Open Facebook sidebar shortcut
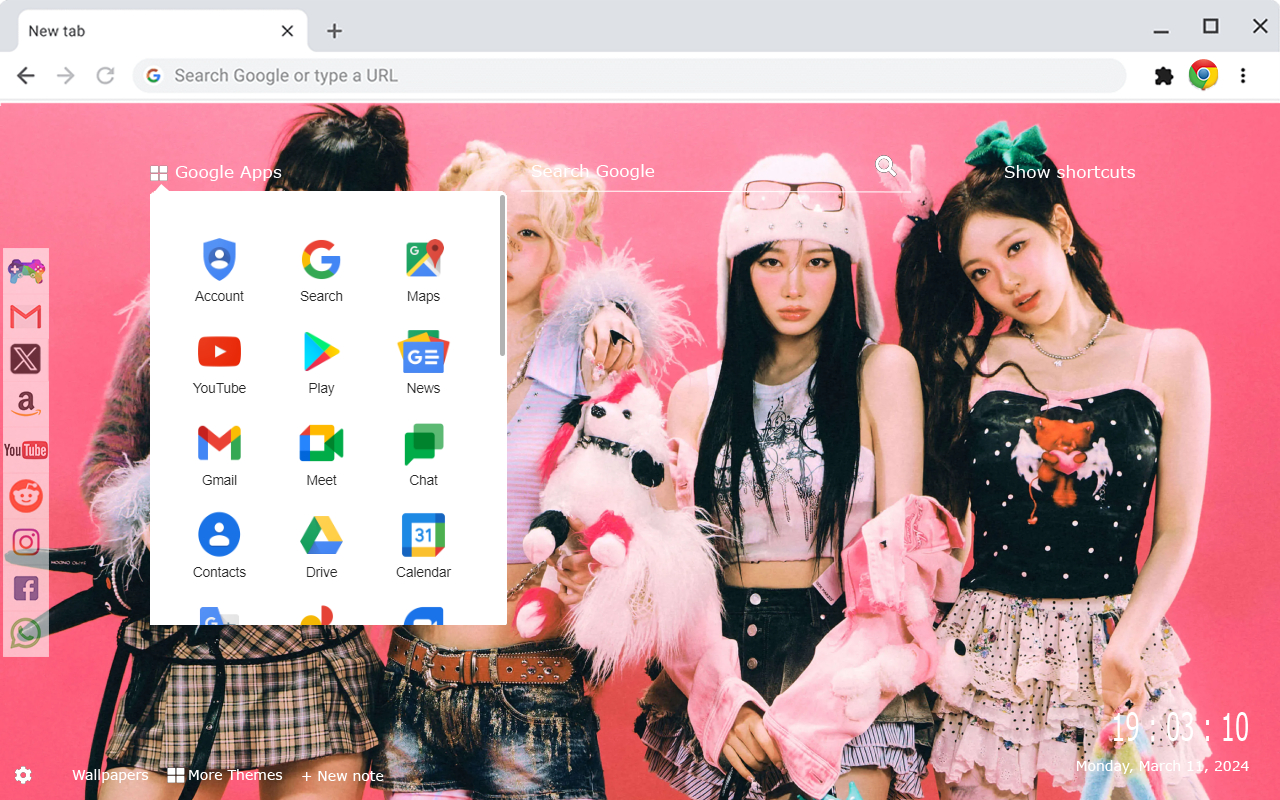 (x=26, y=588)
